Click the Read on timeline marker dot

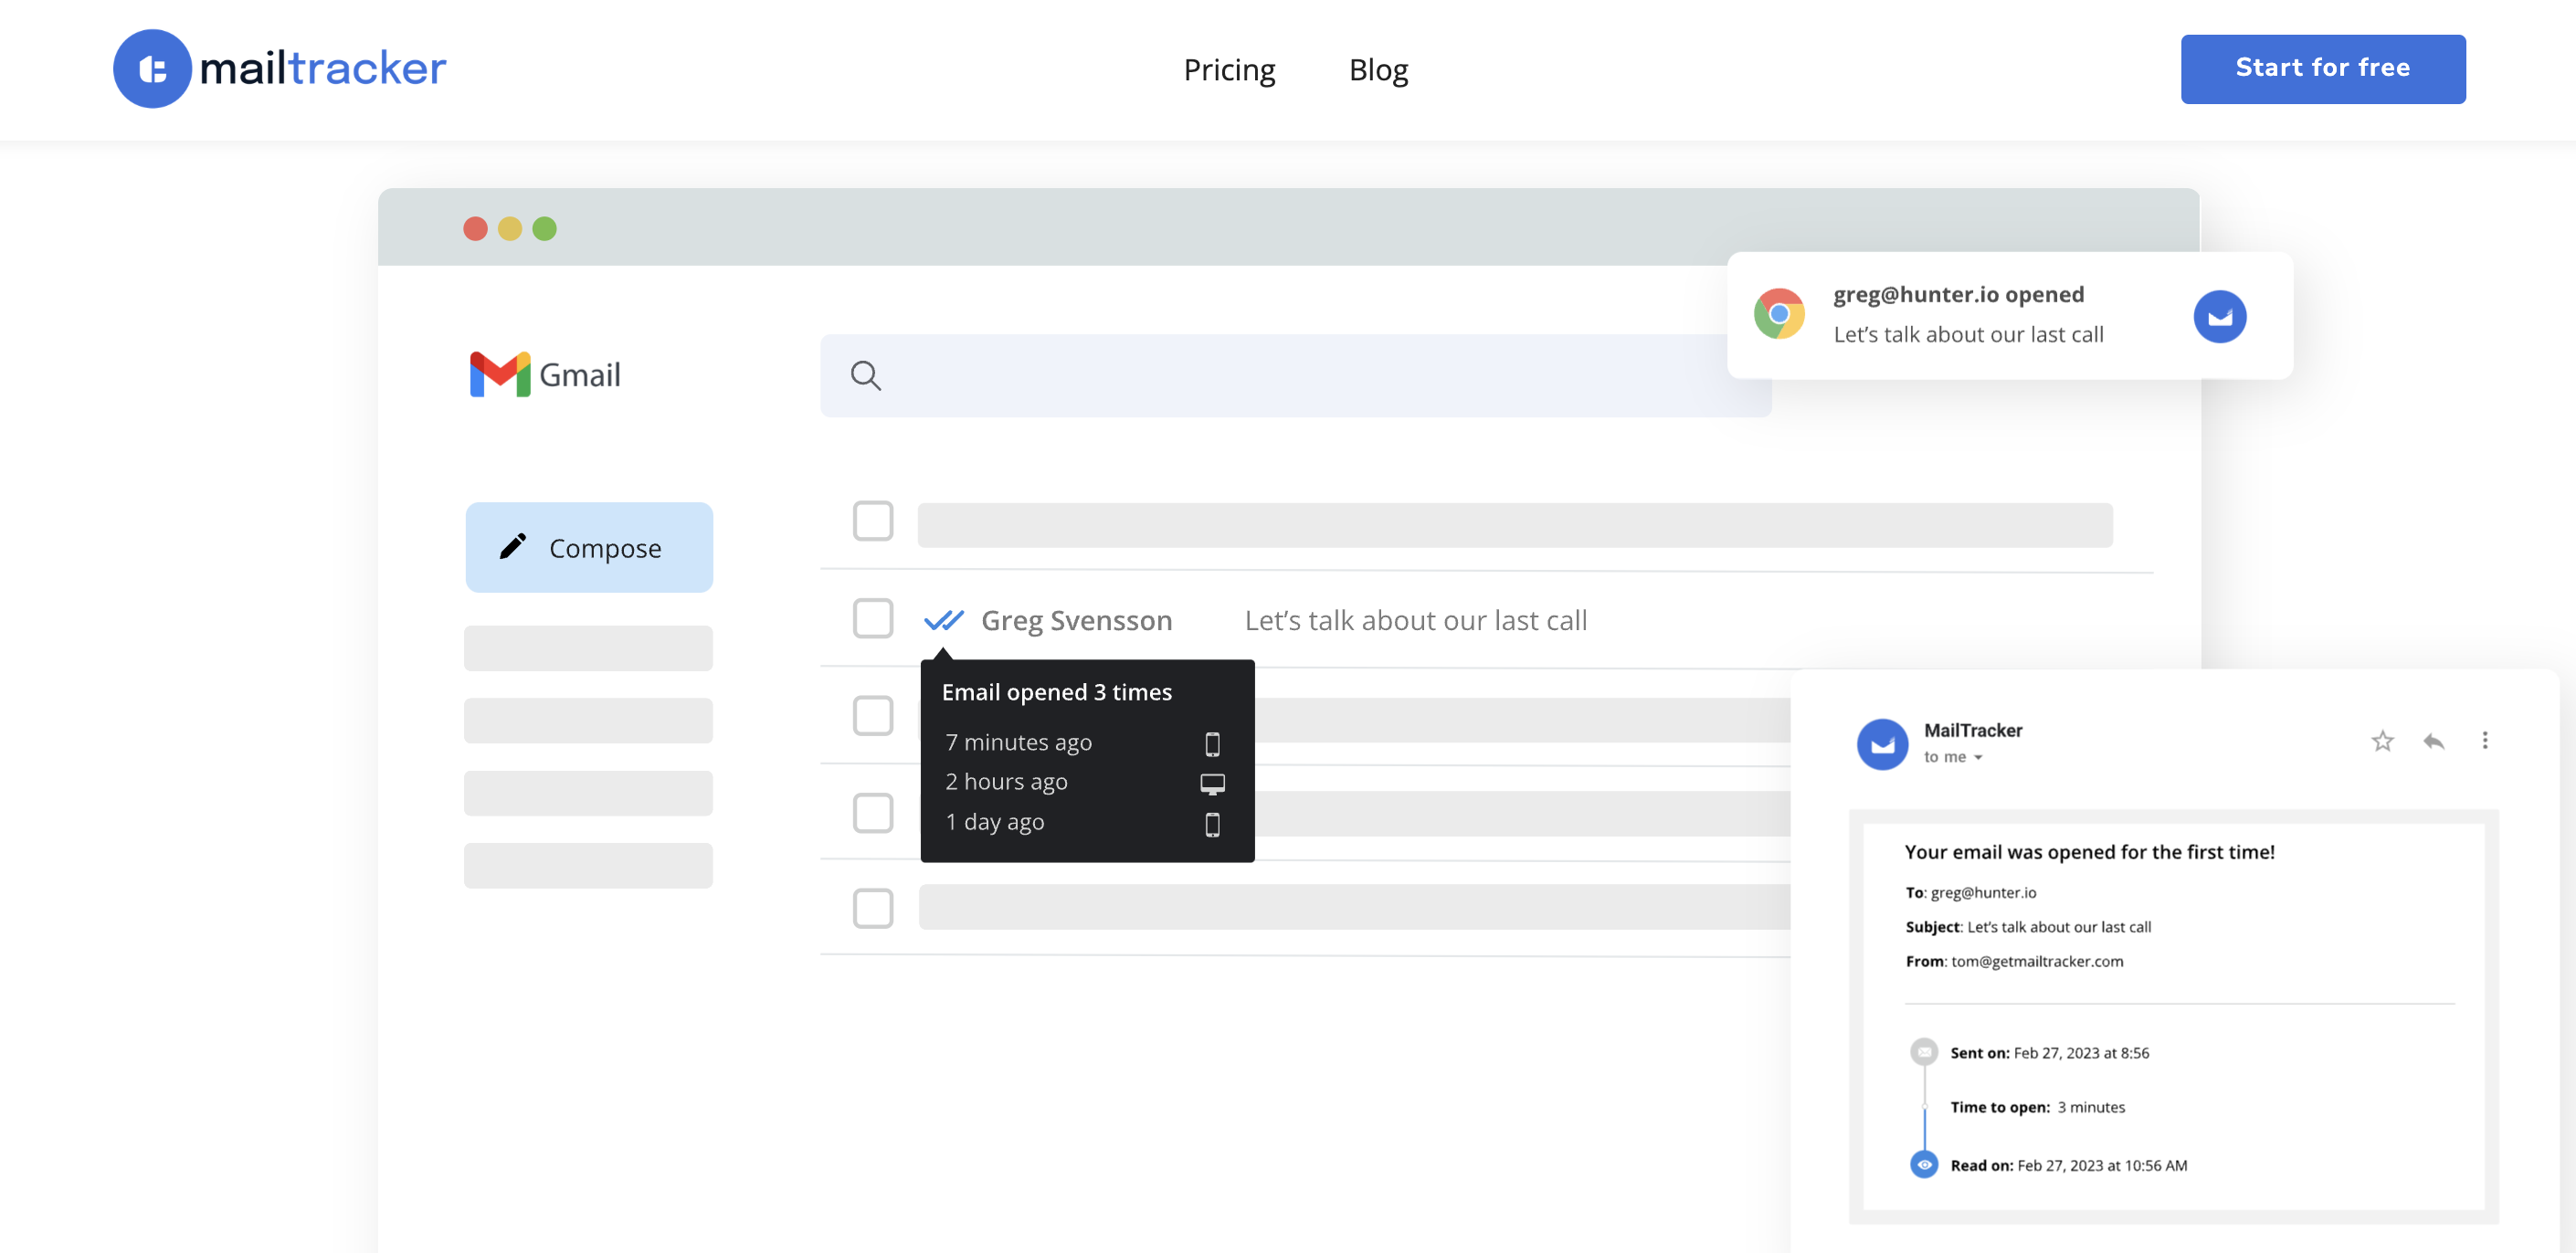(x=1924, y=1164)
